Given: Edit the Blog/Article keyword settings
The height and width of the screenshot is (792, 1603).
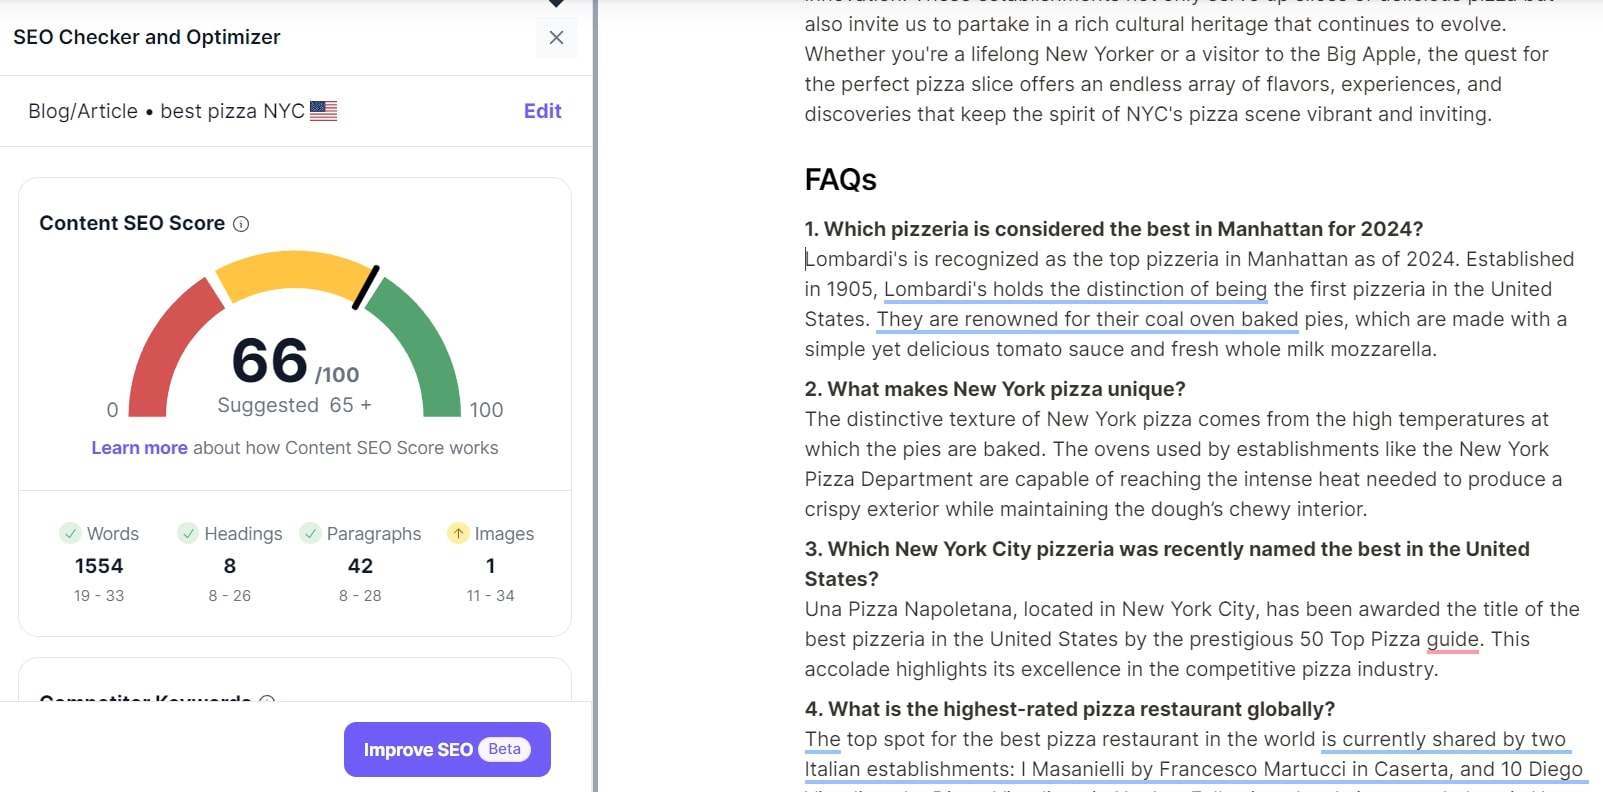Looking at the screenshot, I should tap(542, 111).
